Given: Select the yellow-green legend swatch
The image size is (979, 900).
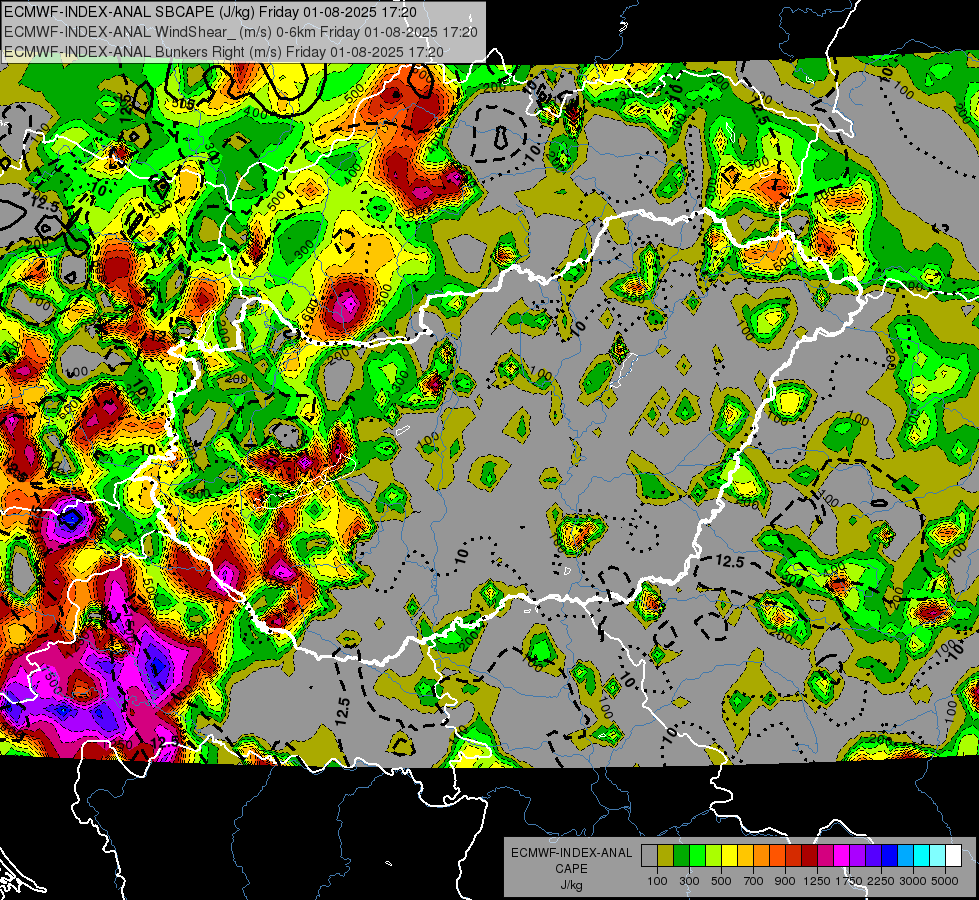Looking at the screenshot, I should coord(713,856).
